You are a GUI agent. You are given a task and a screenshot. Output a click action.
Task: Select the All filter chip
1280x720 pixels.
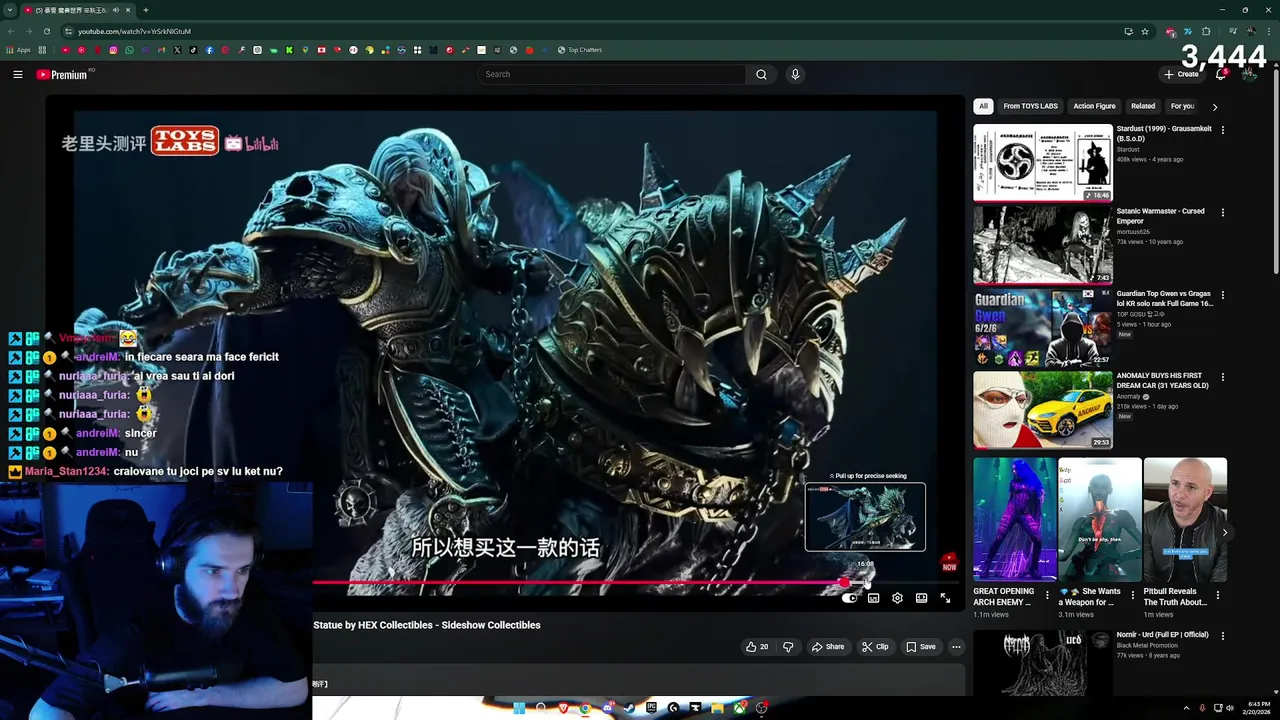(983, 106)
